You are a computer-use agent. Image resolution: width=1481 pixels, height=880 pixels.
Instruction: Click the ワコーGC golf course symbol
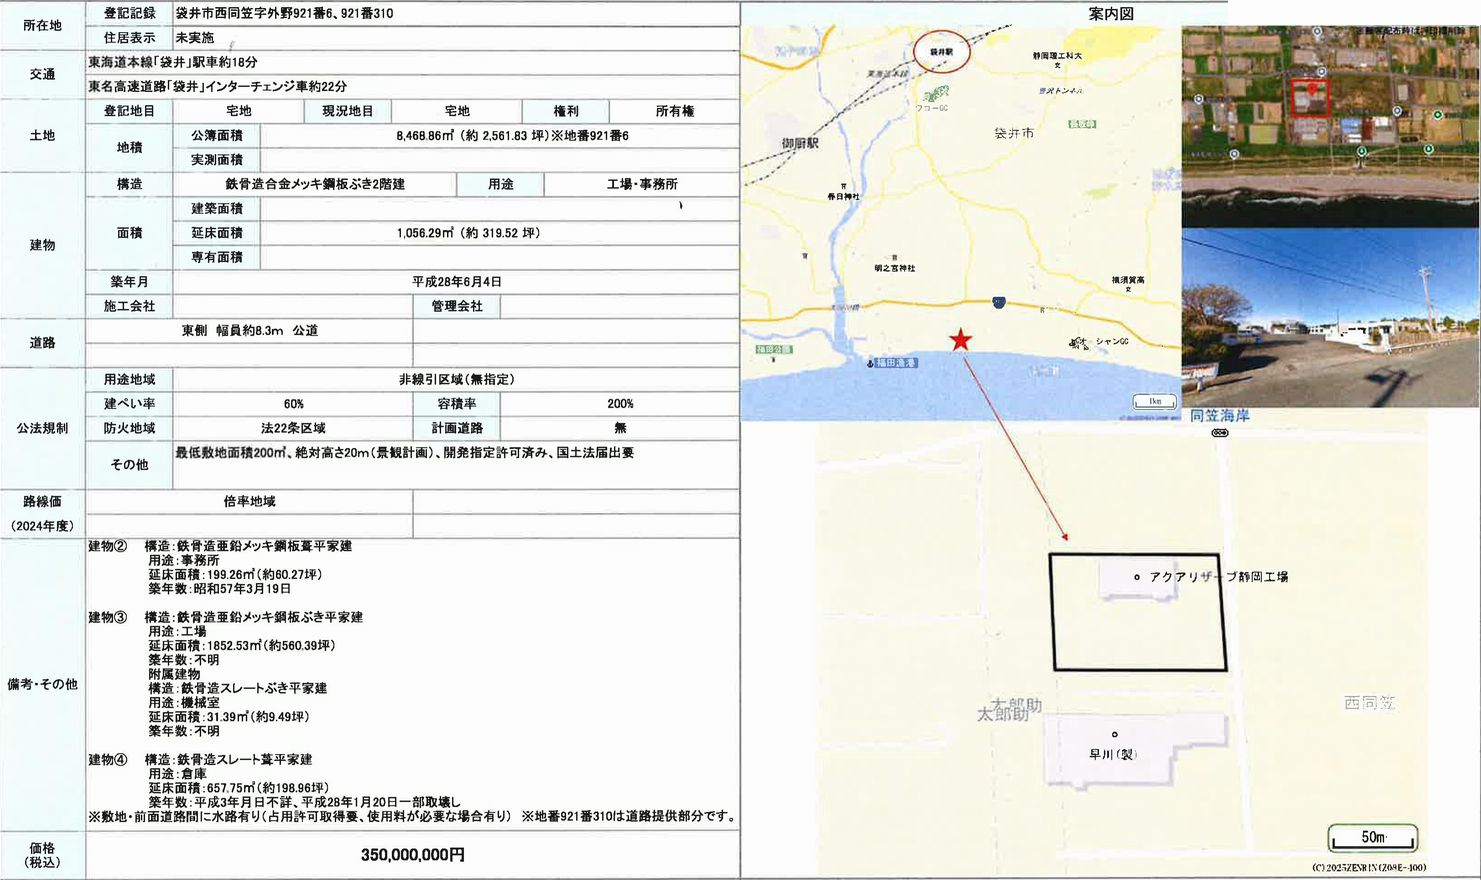(935, 94)
